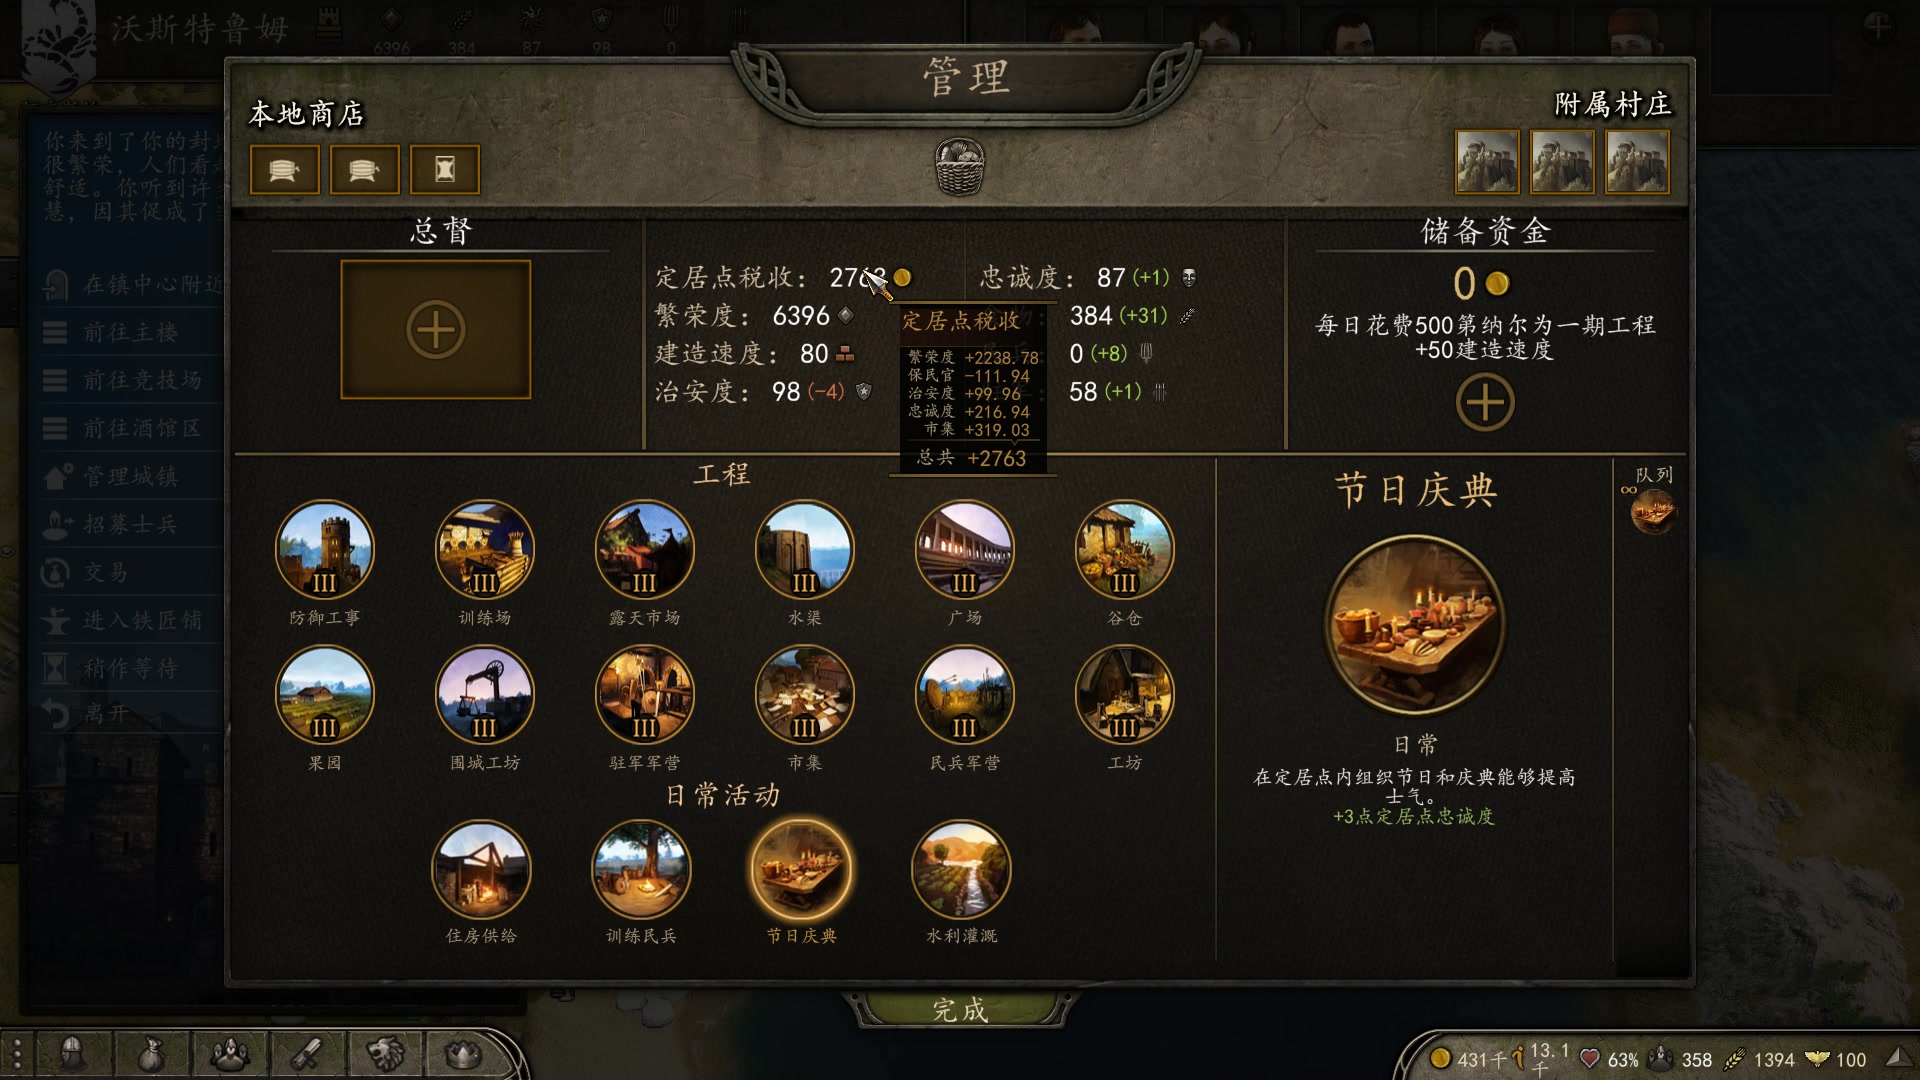
Task: Click the 完成 done button
Action: point(961,1010)
